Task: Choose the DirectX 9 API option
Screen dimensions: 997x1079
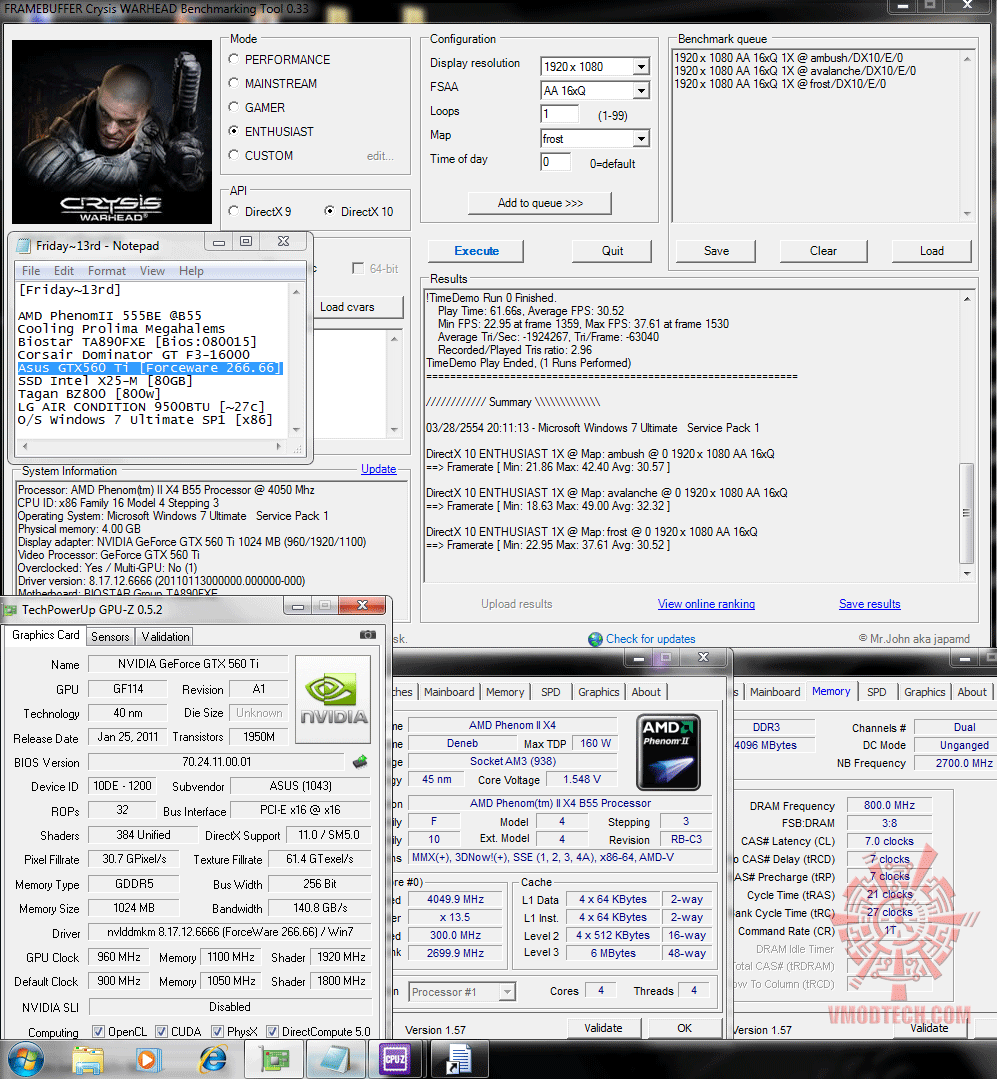Action: pyautogui.click(x=234, y=211)
